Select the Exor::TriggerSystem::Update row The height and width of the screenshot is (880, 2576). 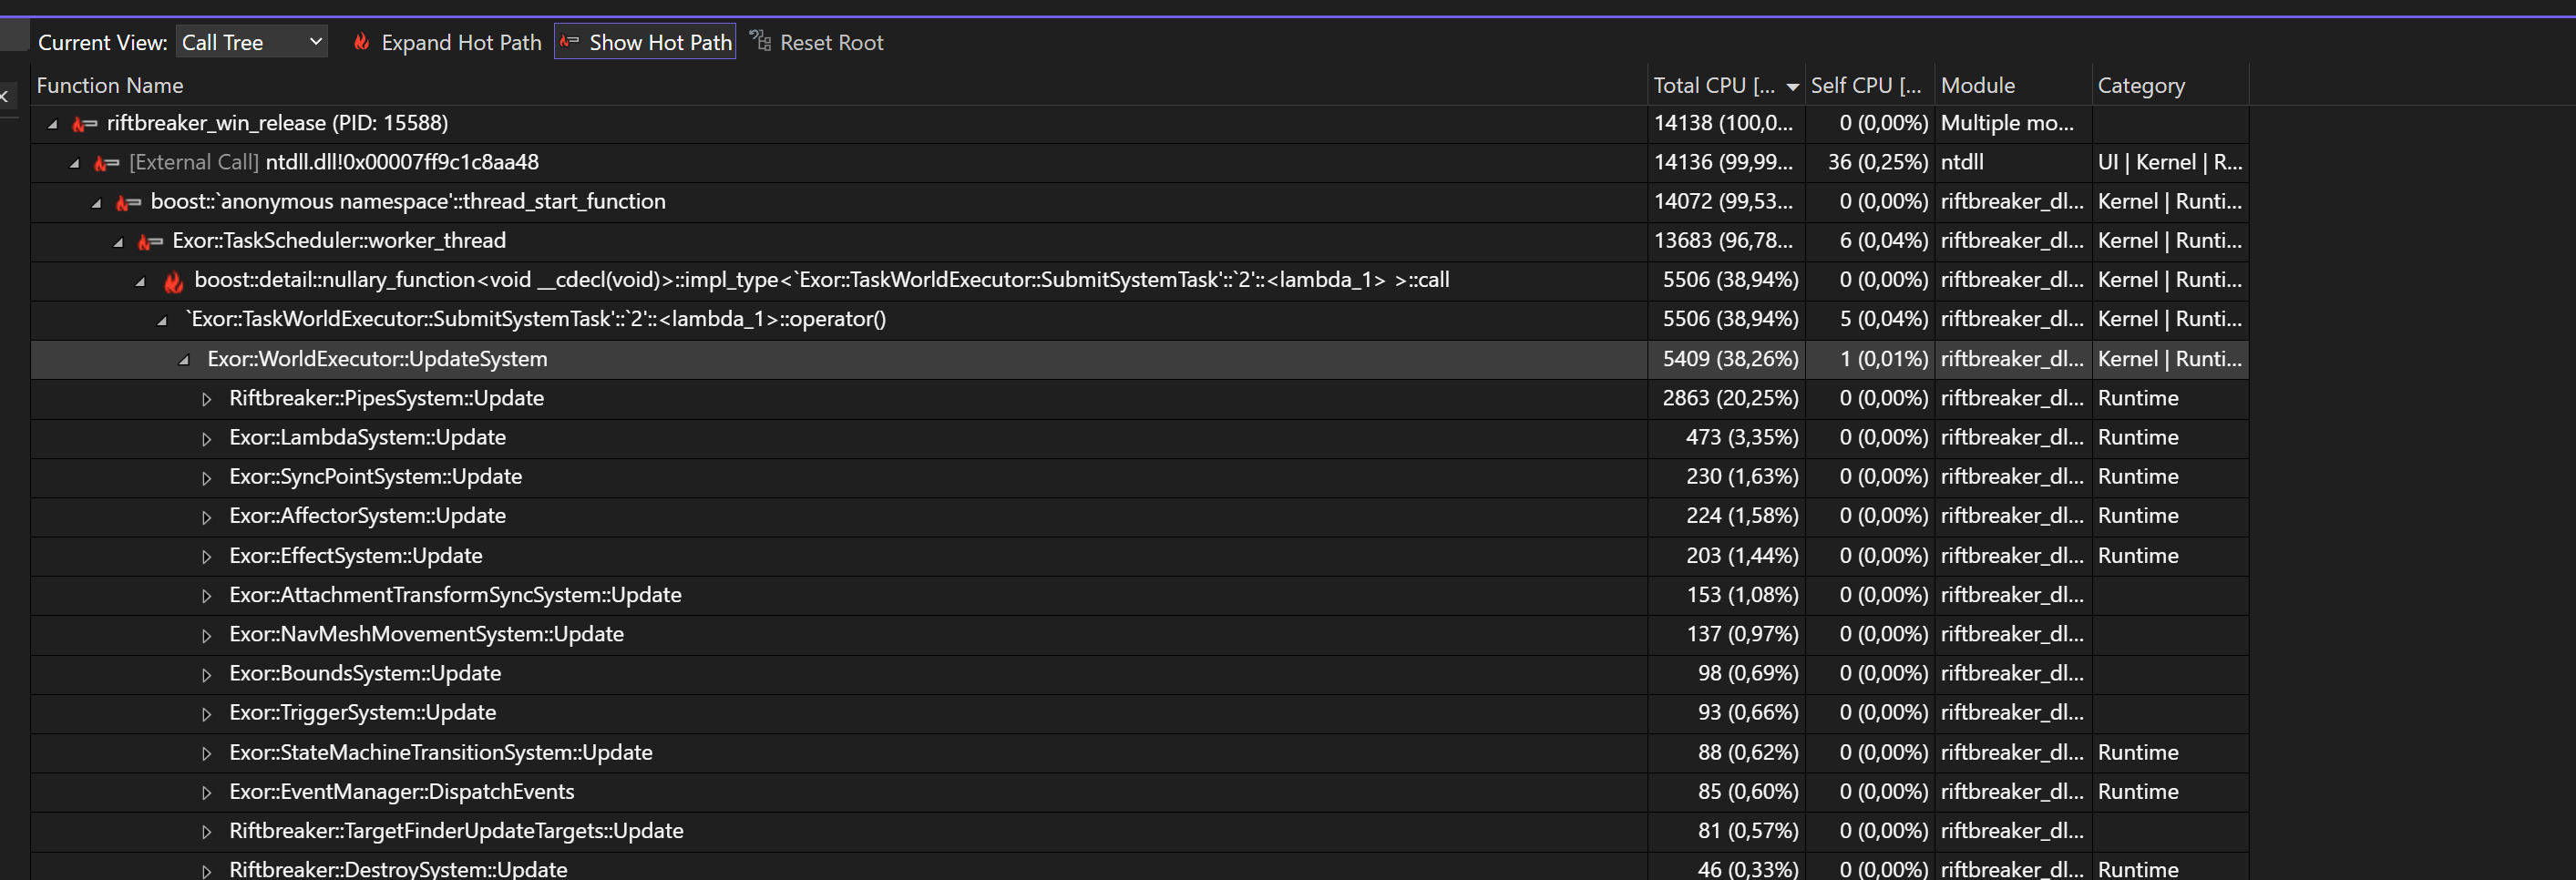[1139, 712]
